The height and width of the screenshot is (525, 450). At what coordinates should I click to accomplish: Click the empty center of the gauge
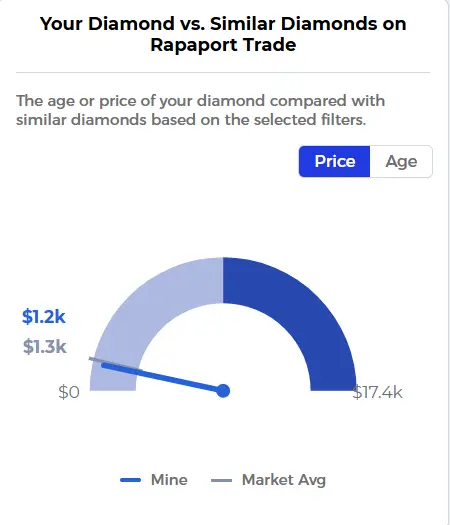223,348
